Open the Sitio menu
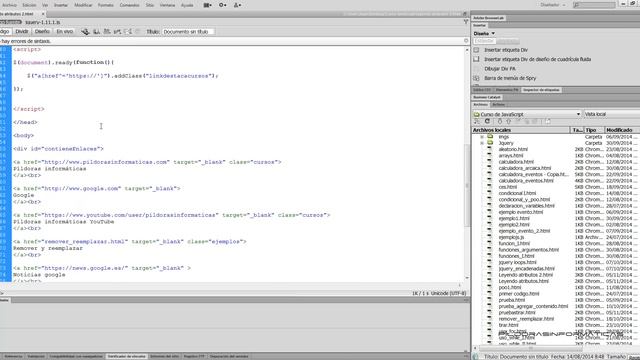The width and height of the screenshot is (640, 360). pyautogui.click(x=150, y=5)
